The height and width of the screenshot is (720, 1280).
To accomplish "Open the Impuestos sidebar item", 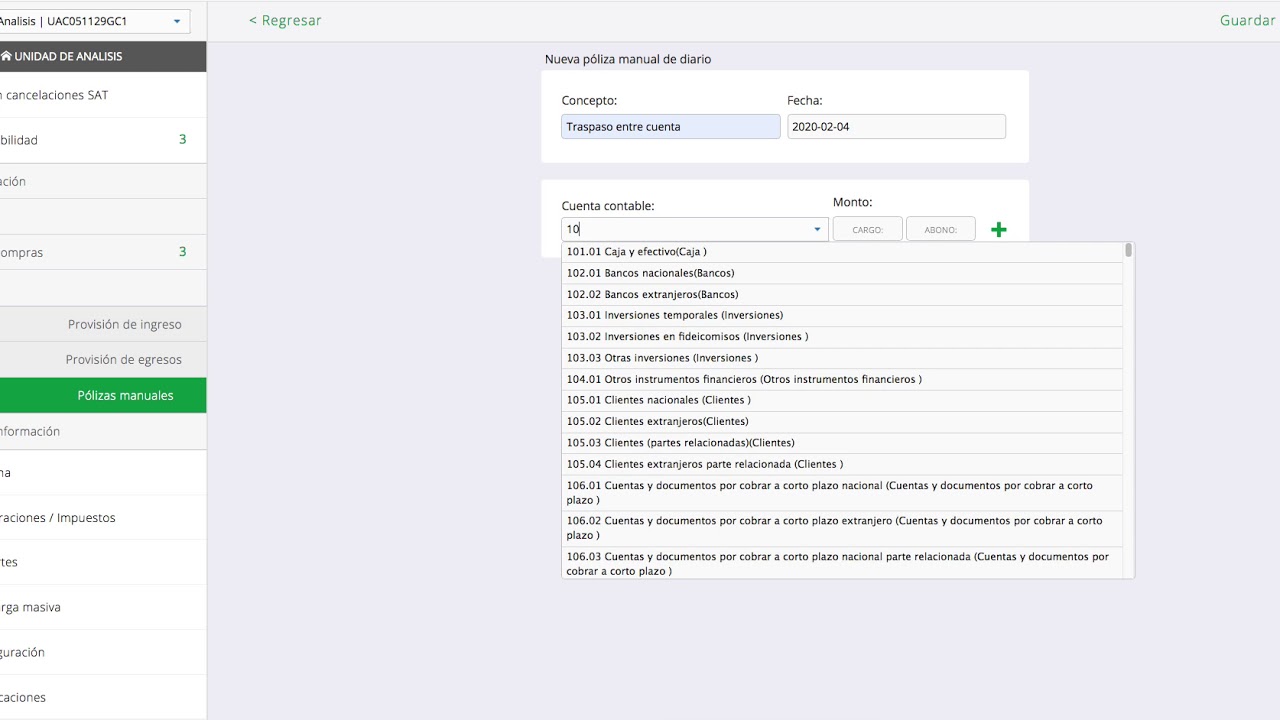I will (x=103, y=518).
